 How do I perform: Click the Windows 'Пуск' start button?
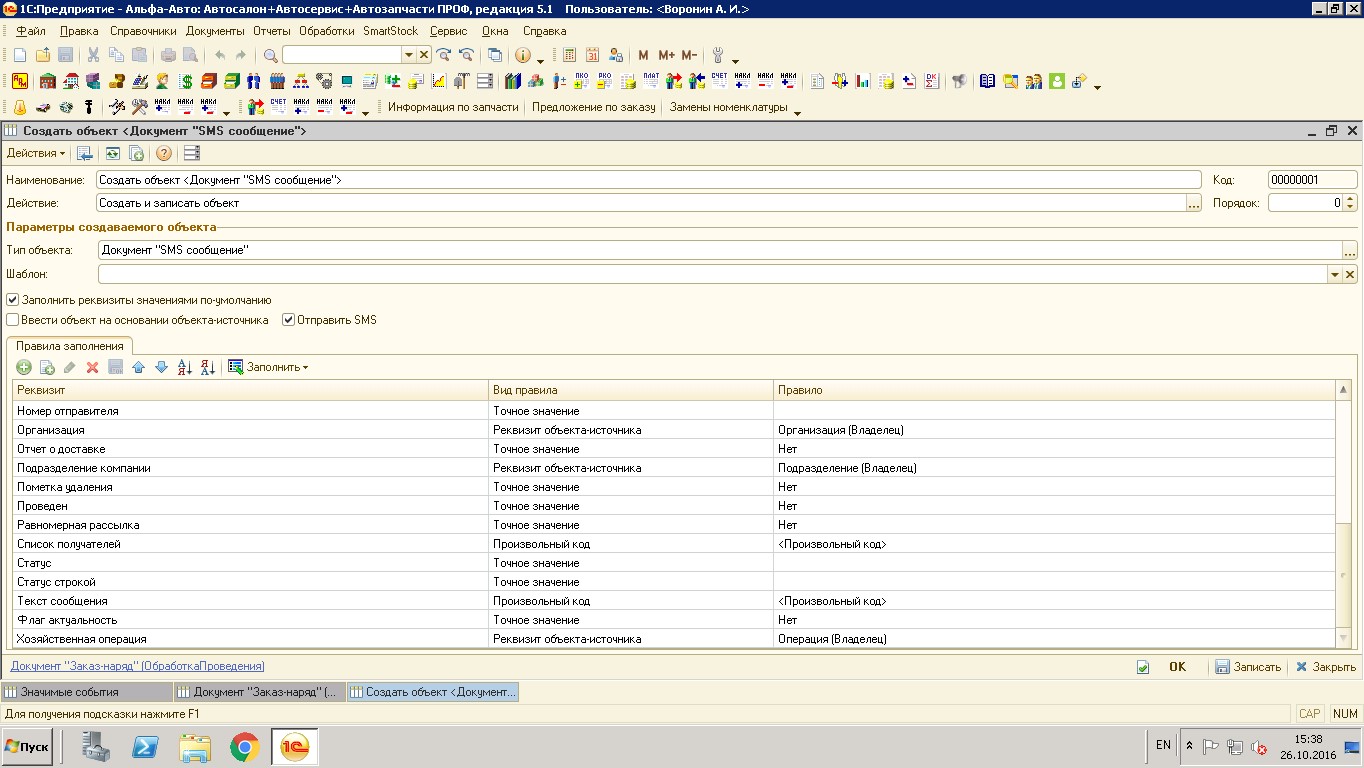coord(27,747)
